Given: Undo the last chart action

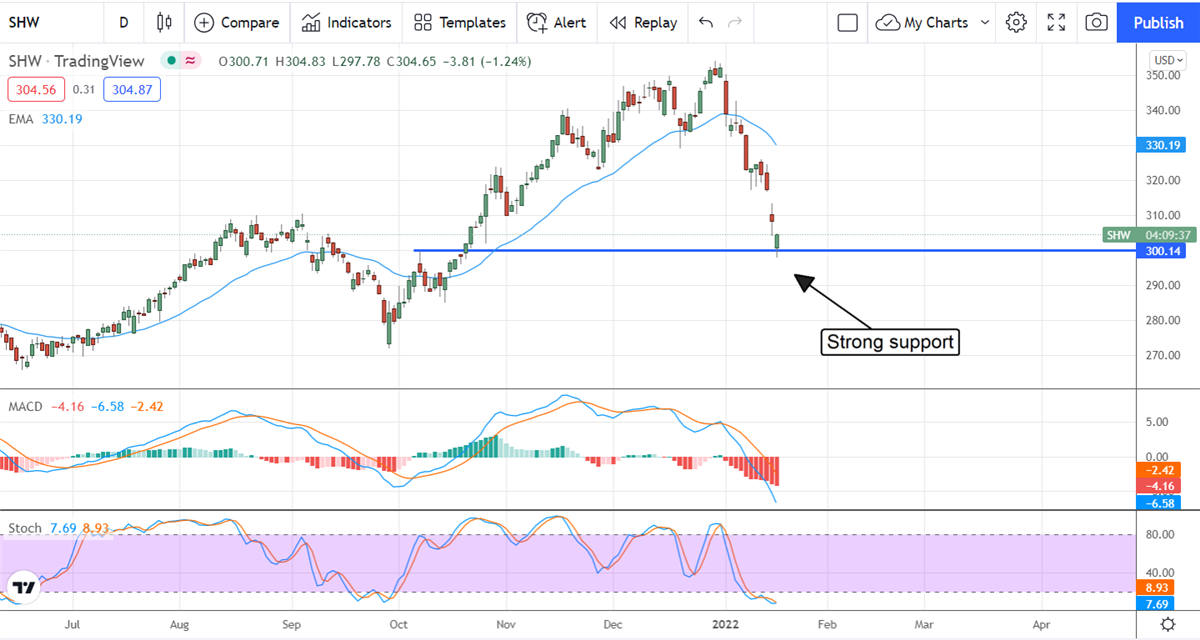Looking at the screenshot, I should coord(706,22).
